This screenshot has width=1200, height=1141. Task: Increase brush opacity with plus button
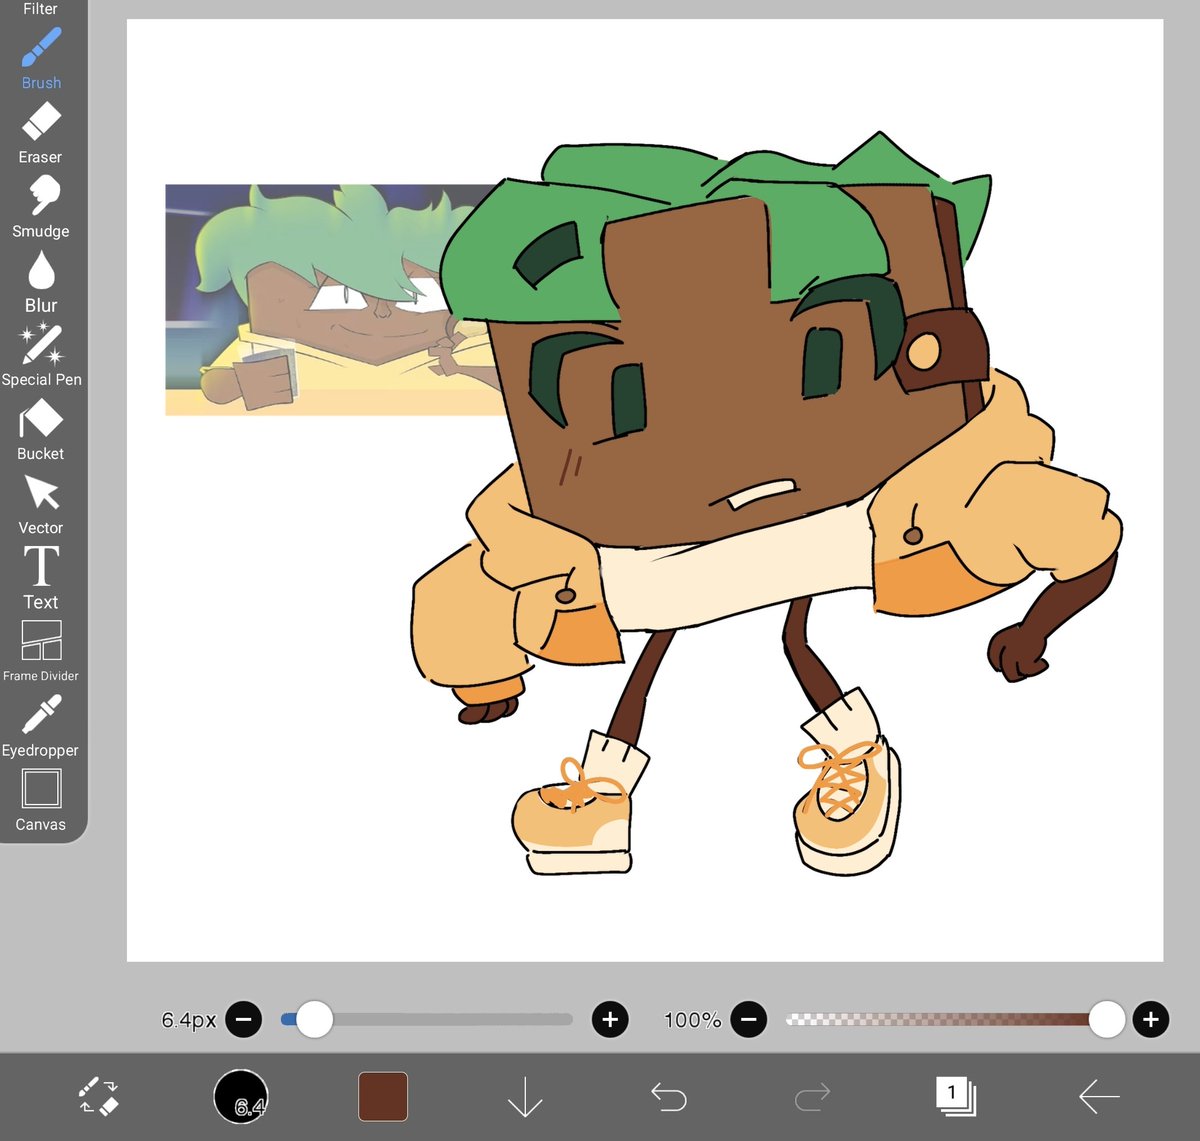pos(1151,1020)
